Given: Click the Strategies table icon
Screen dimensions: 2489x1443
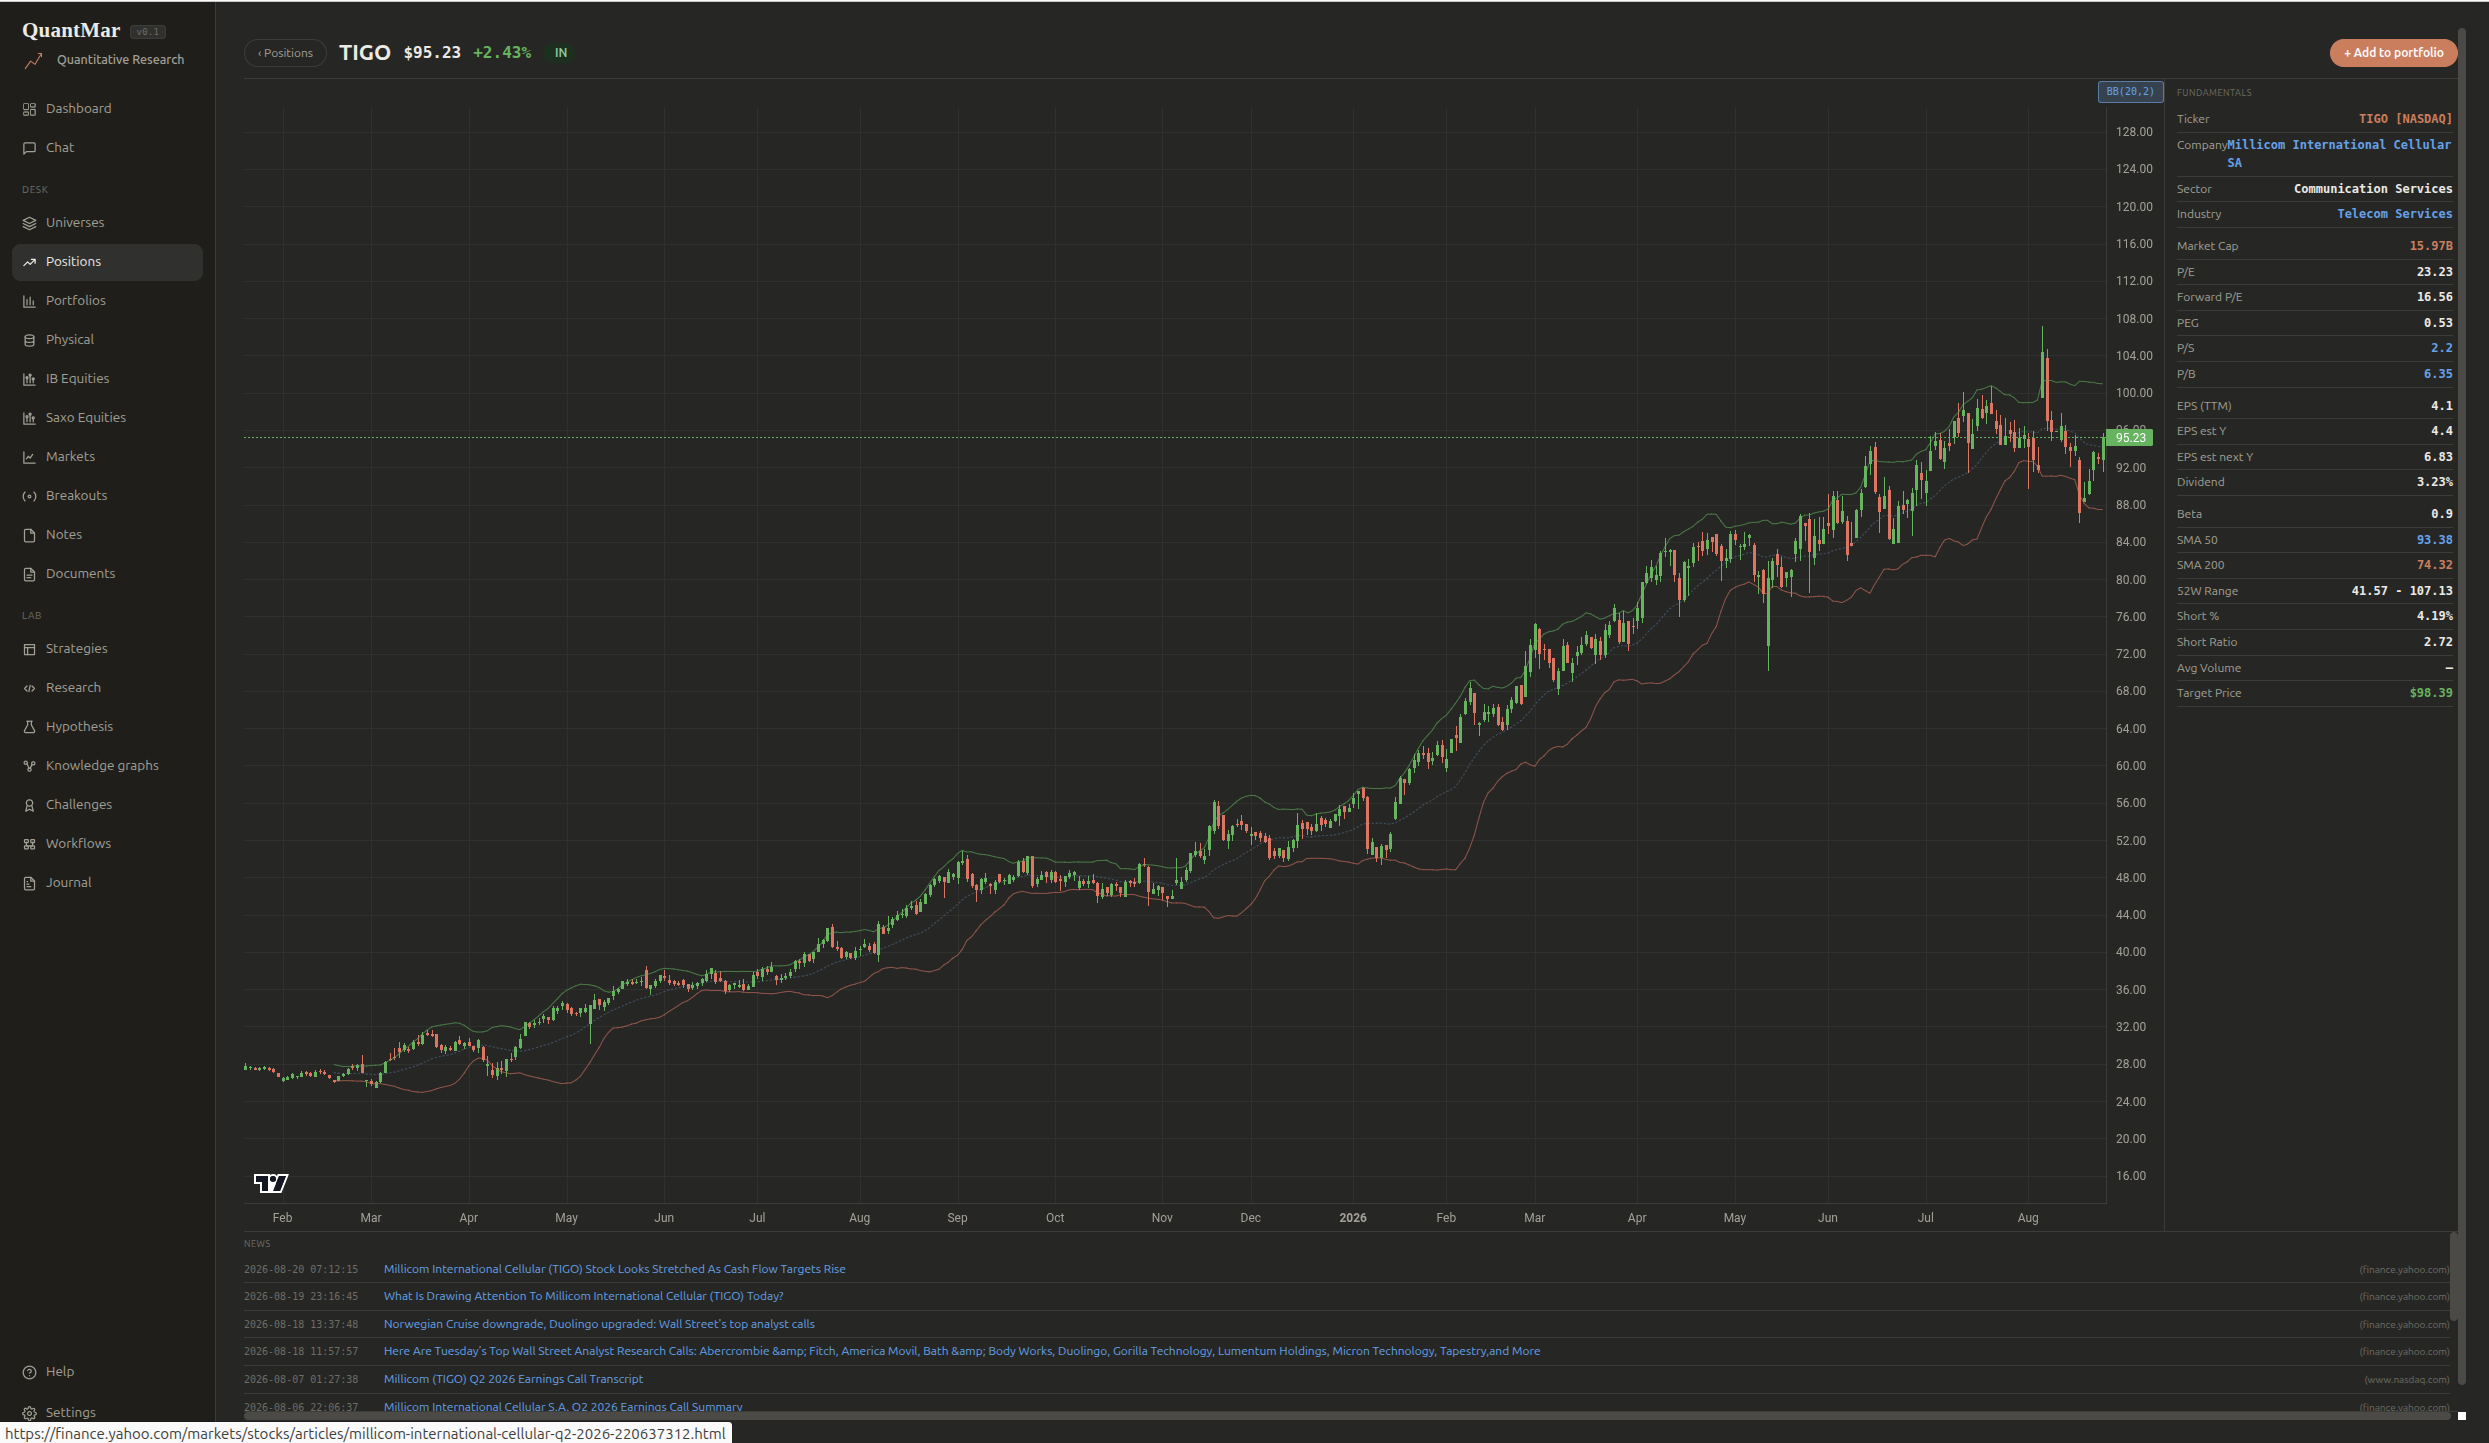Looking at the screenshot, I should click(29, 649).
